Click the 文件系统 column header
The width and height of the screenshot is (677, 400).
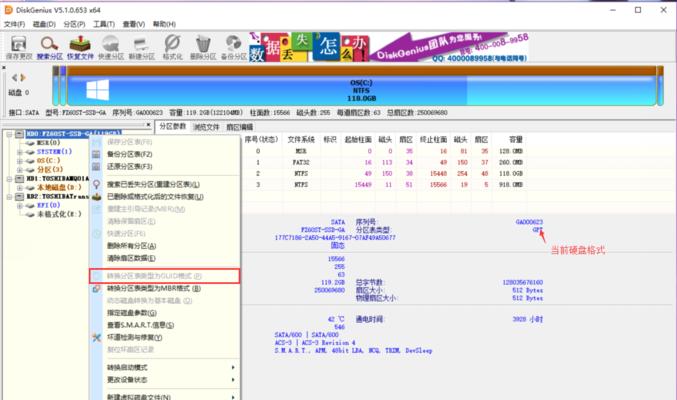coord(301,140)
